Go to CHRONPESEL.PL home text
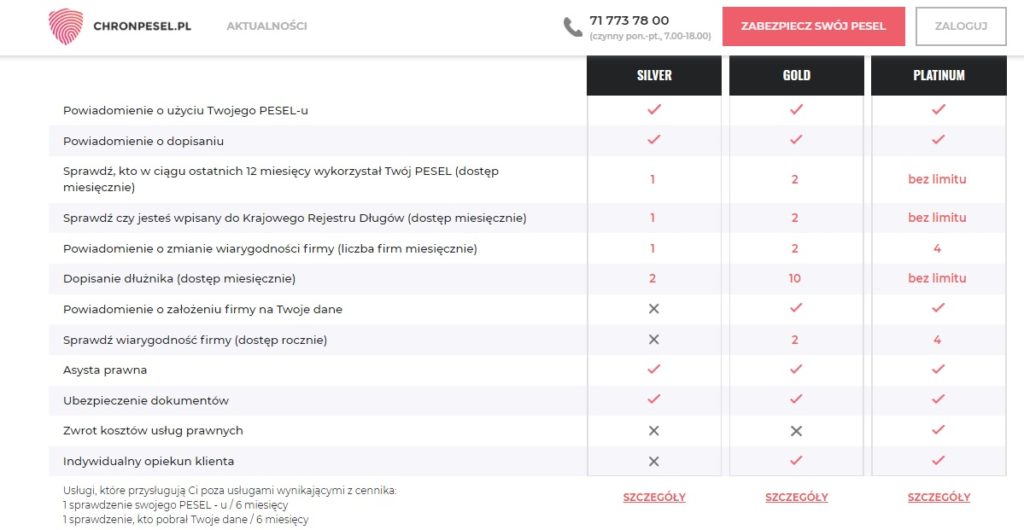Screen dimensions: 1024x530 (x=142, y=27)
